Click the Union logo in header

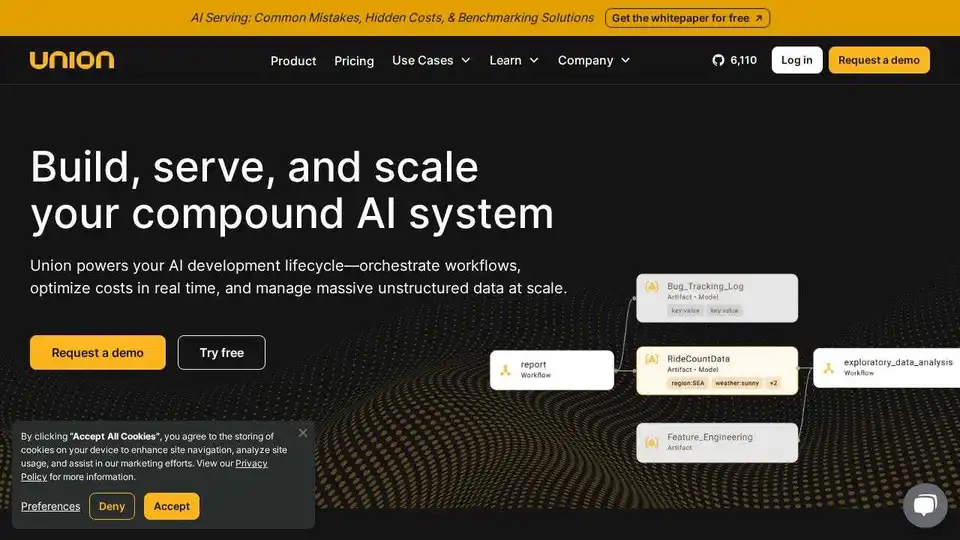point(72,60)
